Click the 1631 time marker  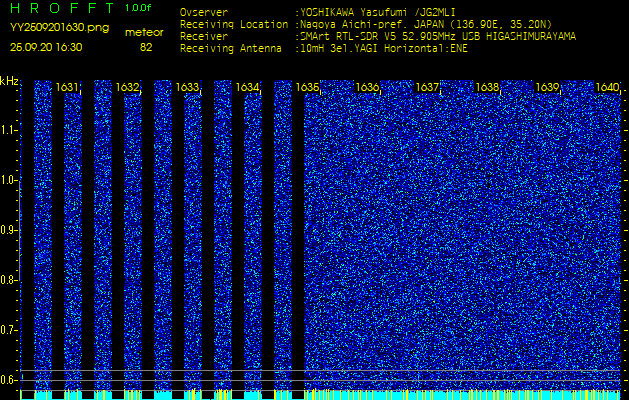point(68,88)
